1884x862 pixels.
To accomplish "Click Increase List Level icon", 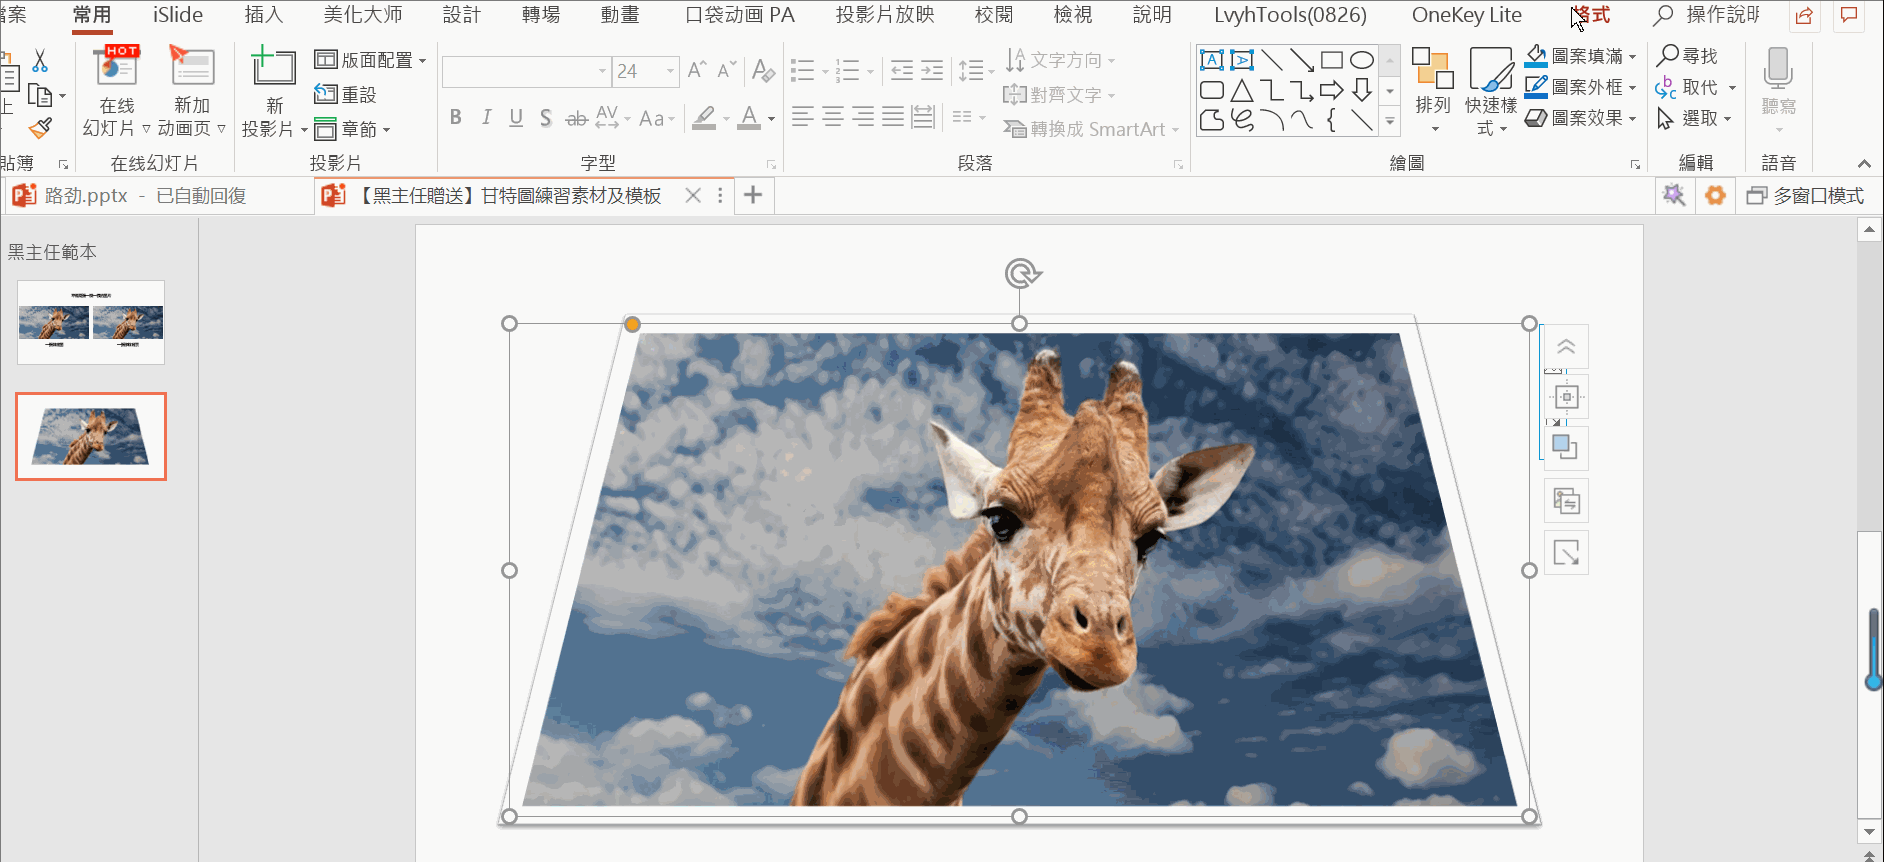I will click(932, 70).
